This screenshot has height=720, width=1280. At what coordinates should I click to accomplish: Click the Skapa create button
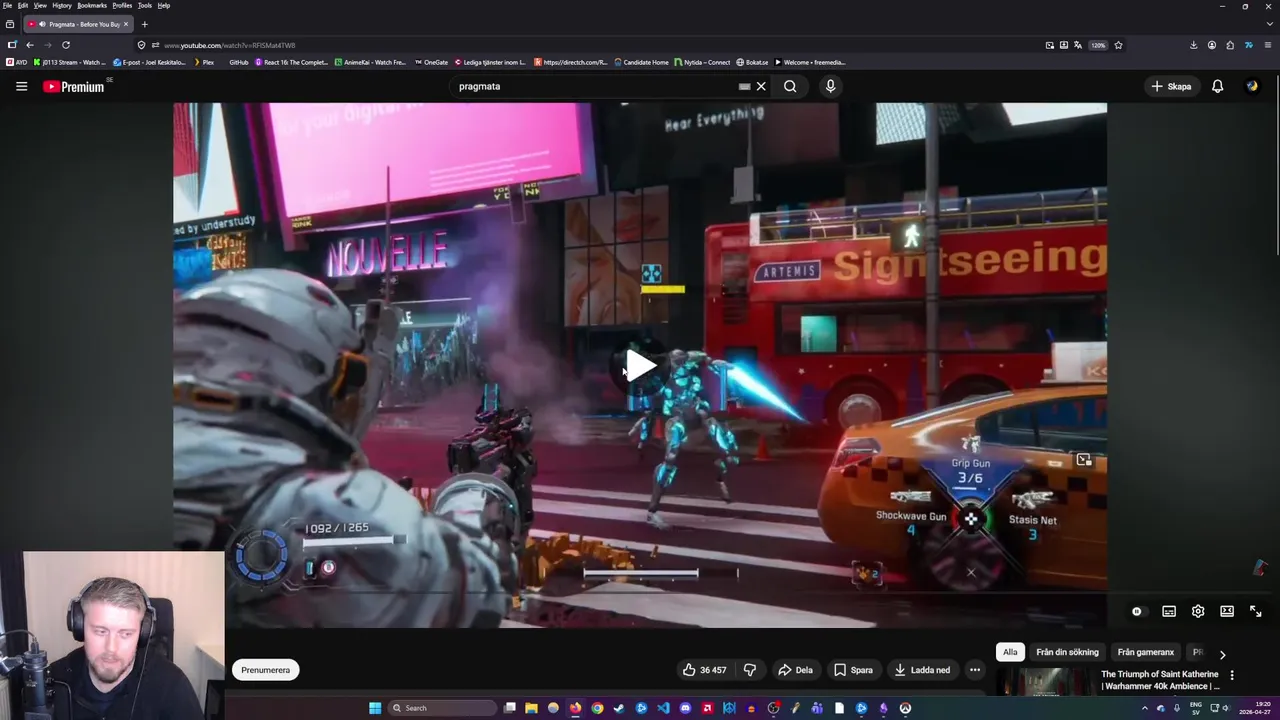coord(1171,86)
